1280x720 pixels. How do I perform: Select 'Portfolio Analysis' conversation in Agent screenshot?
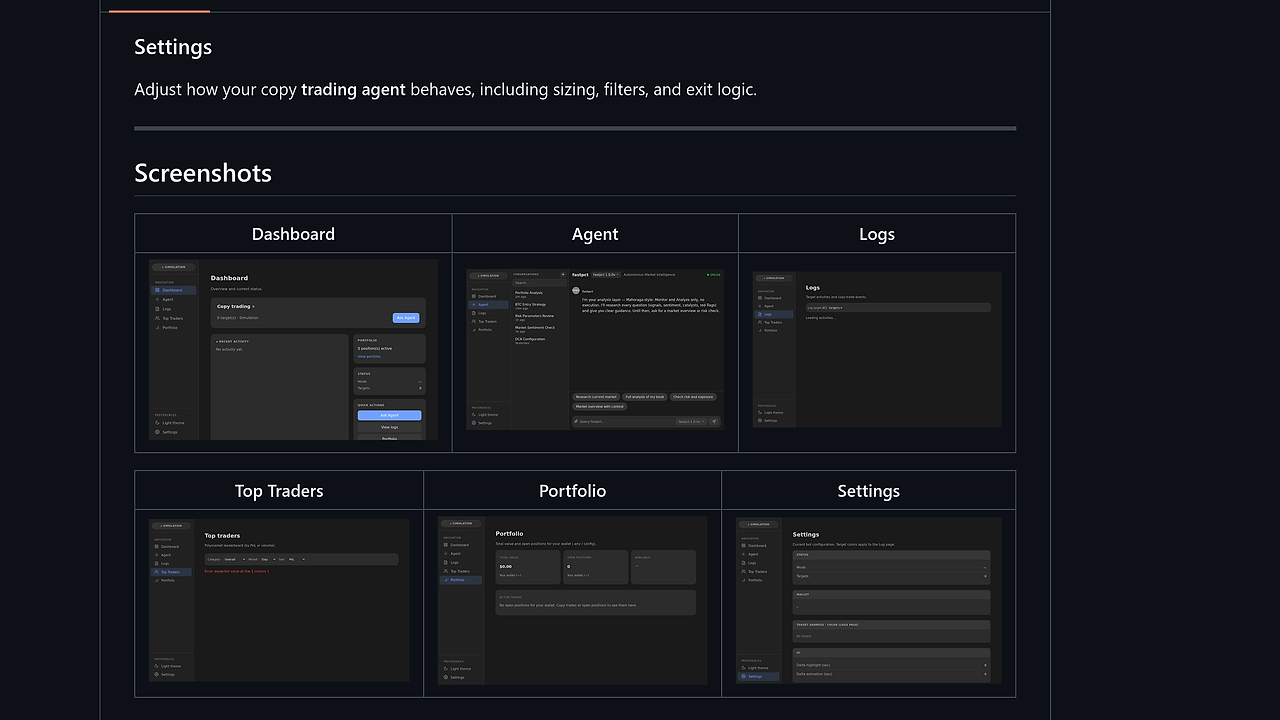[x=531, y=295]
